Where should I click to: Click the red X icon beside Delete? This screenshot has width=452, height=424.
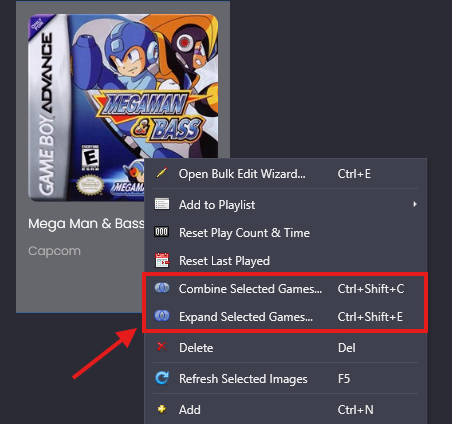coord(162,347)
